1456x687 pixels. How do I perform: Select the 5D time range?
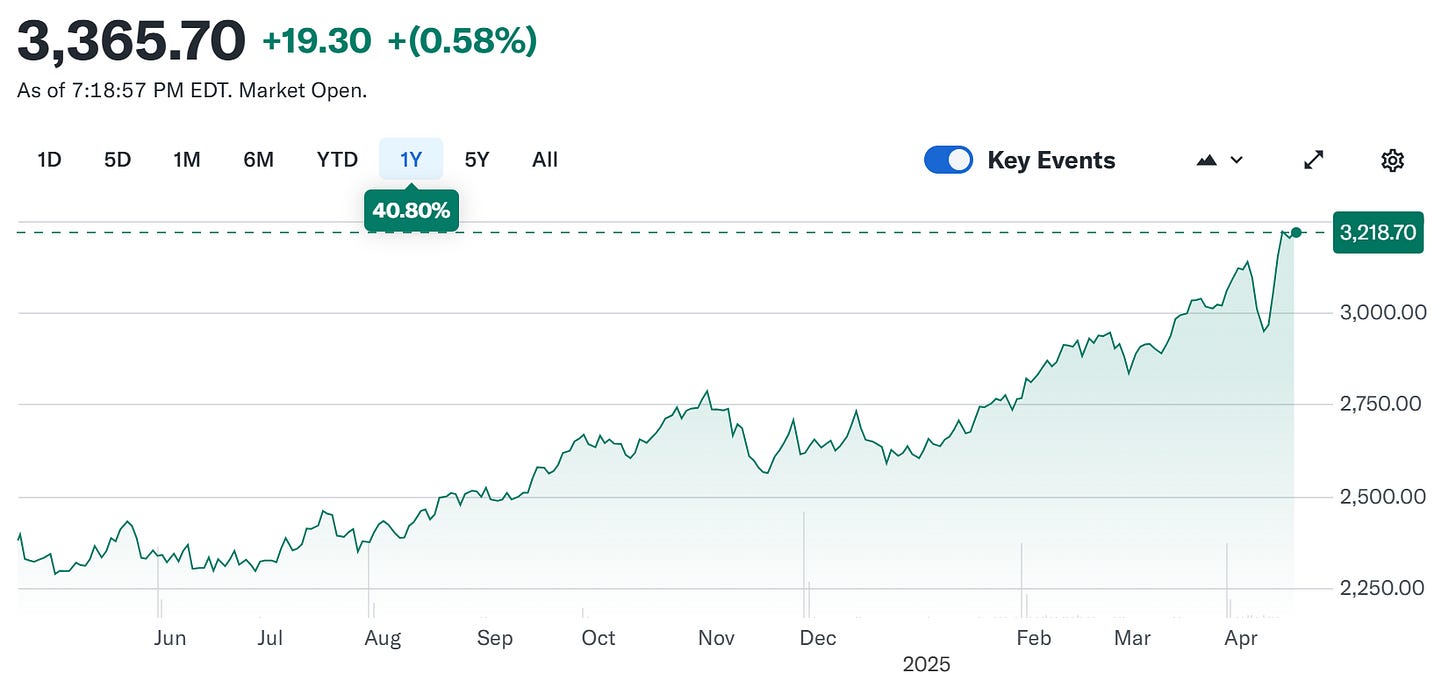[x=118, y=160]
